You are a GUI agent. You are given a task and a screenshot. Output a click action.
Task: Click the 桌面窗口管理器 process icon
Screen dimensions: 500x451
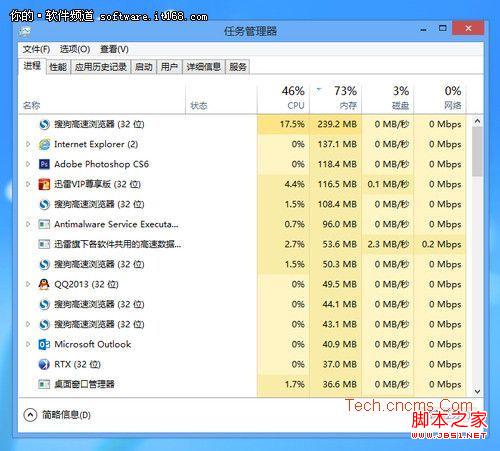point(44,384)
